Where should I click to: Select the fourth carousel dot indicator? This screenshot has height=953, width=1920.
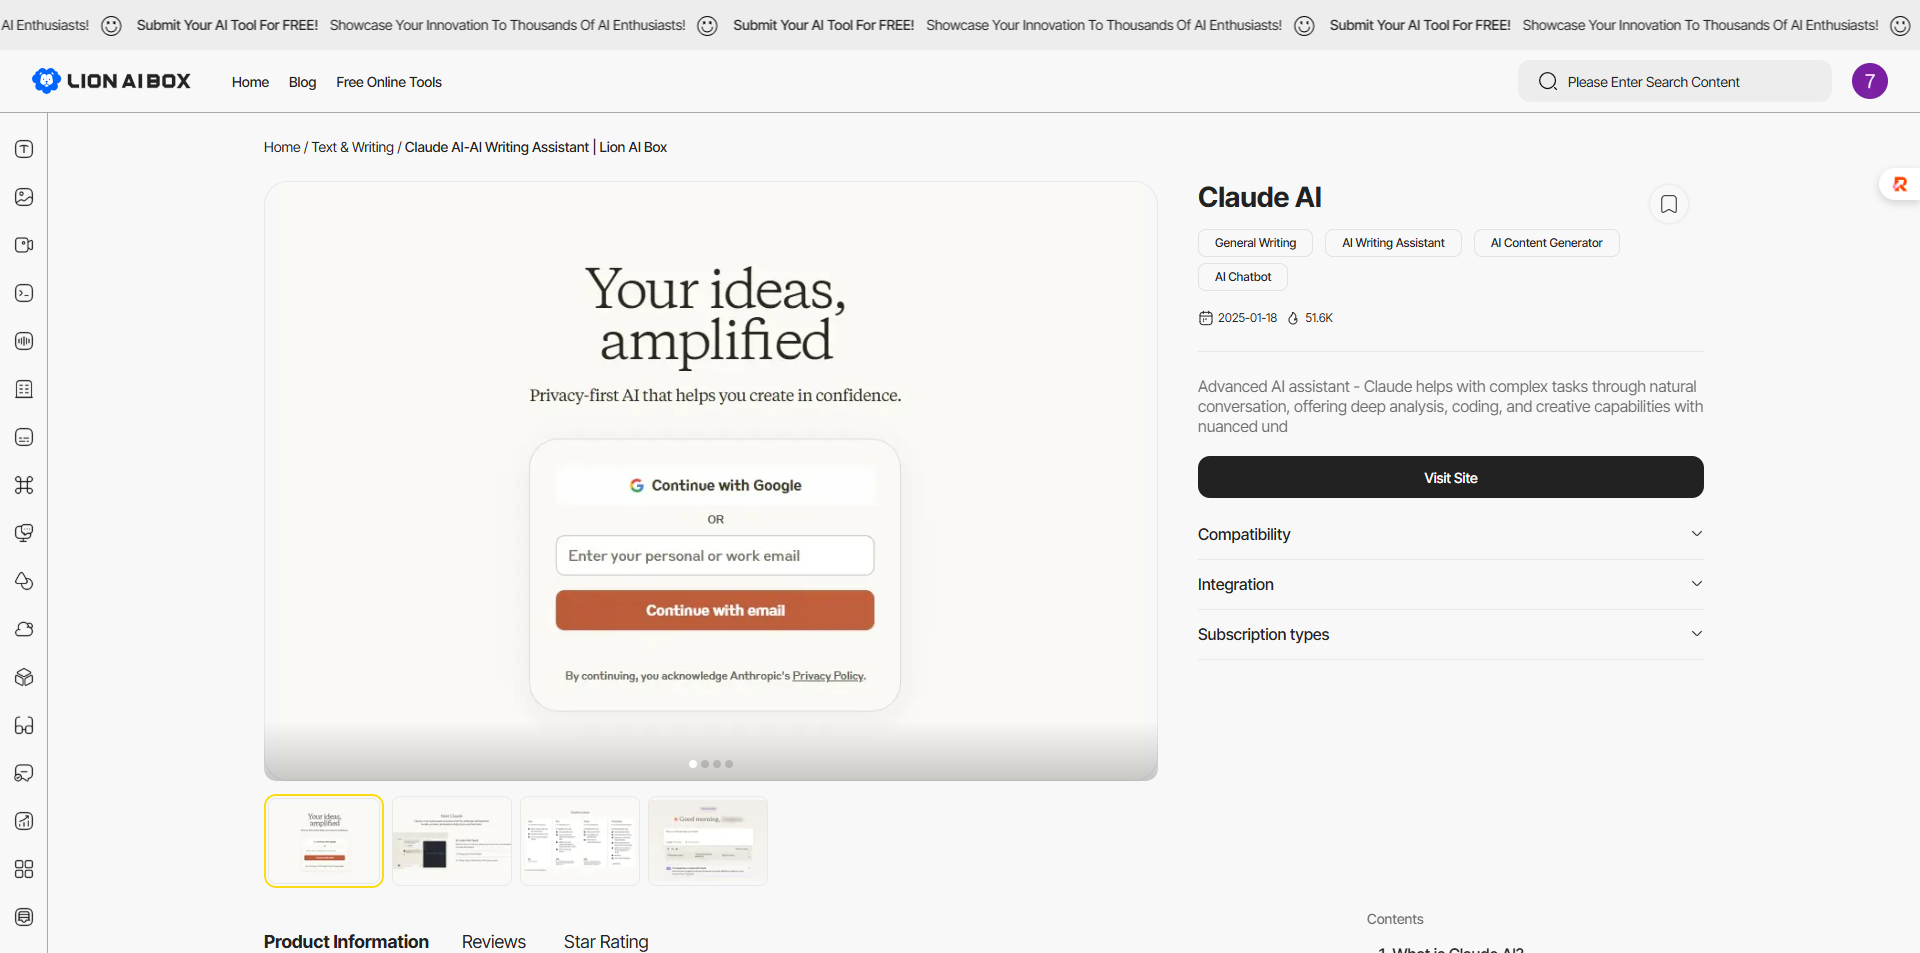point(729,764)
